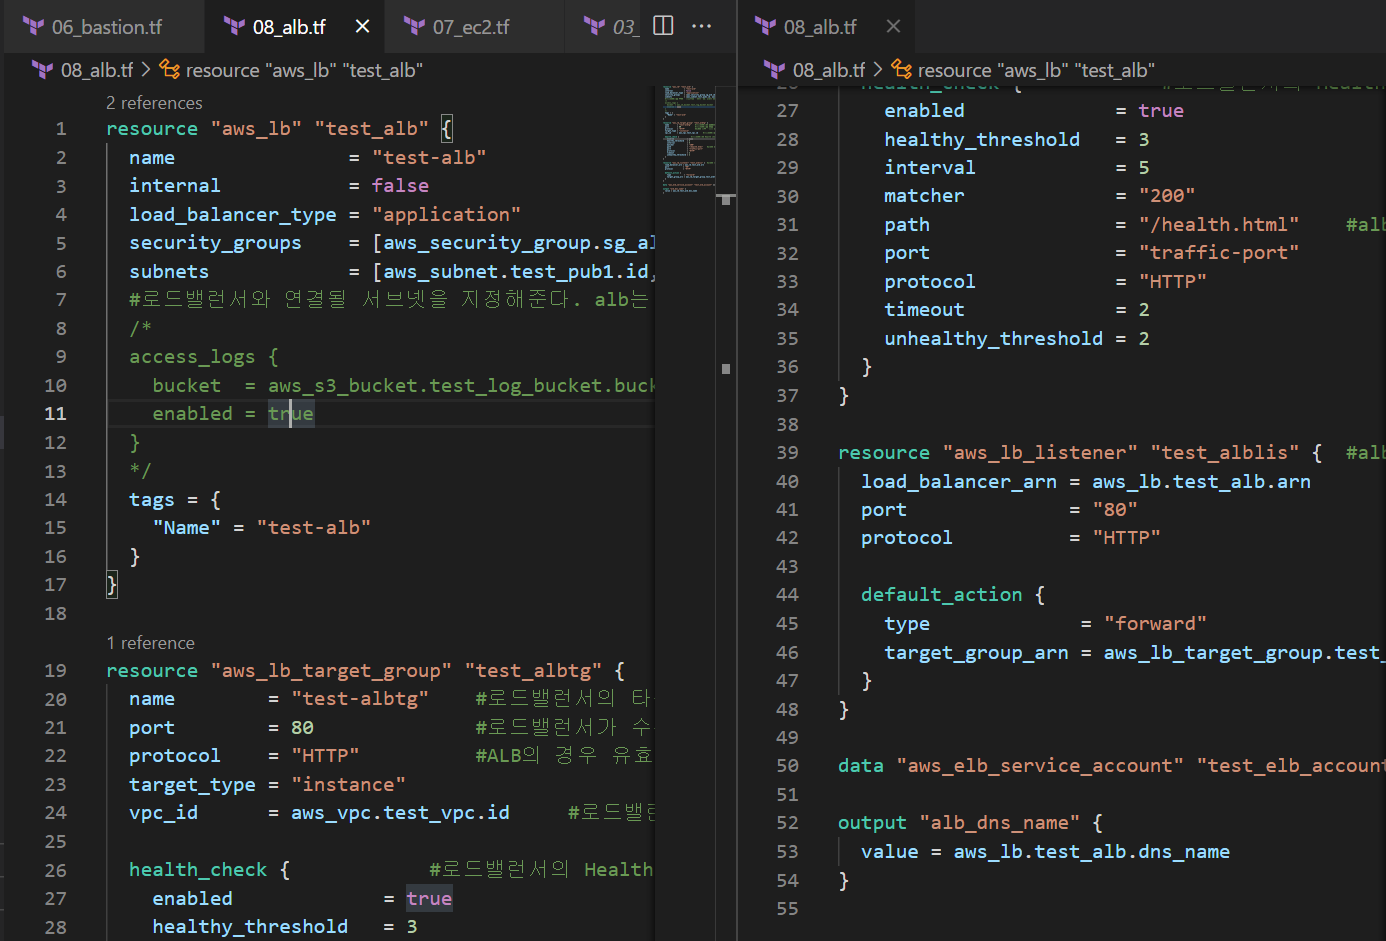Click the highlighted 'true' on line 11
Image resolution: width=1386 pixels, height=941 pixels.
tap(291, 414)
